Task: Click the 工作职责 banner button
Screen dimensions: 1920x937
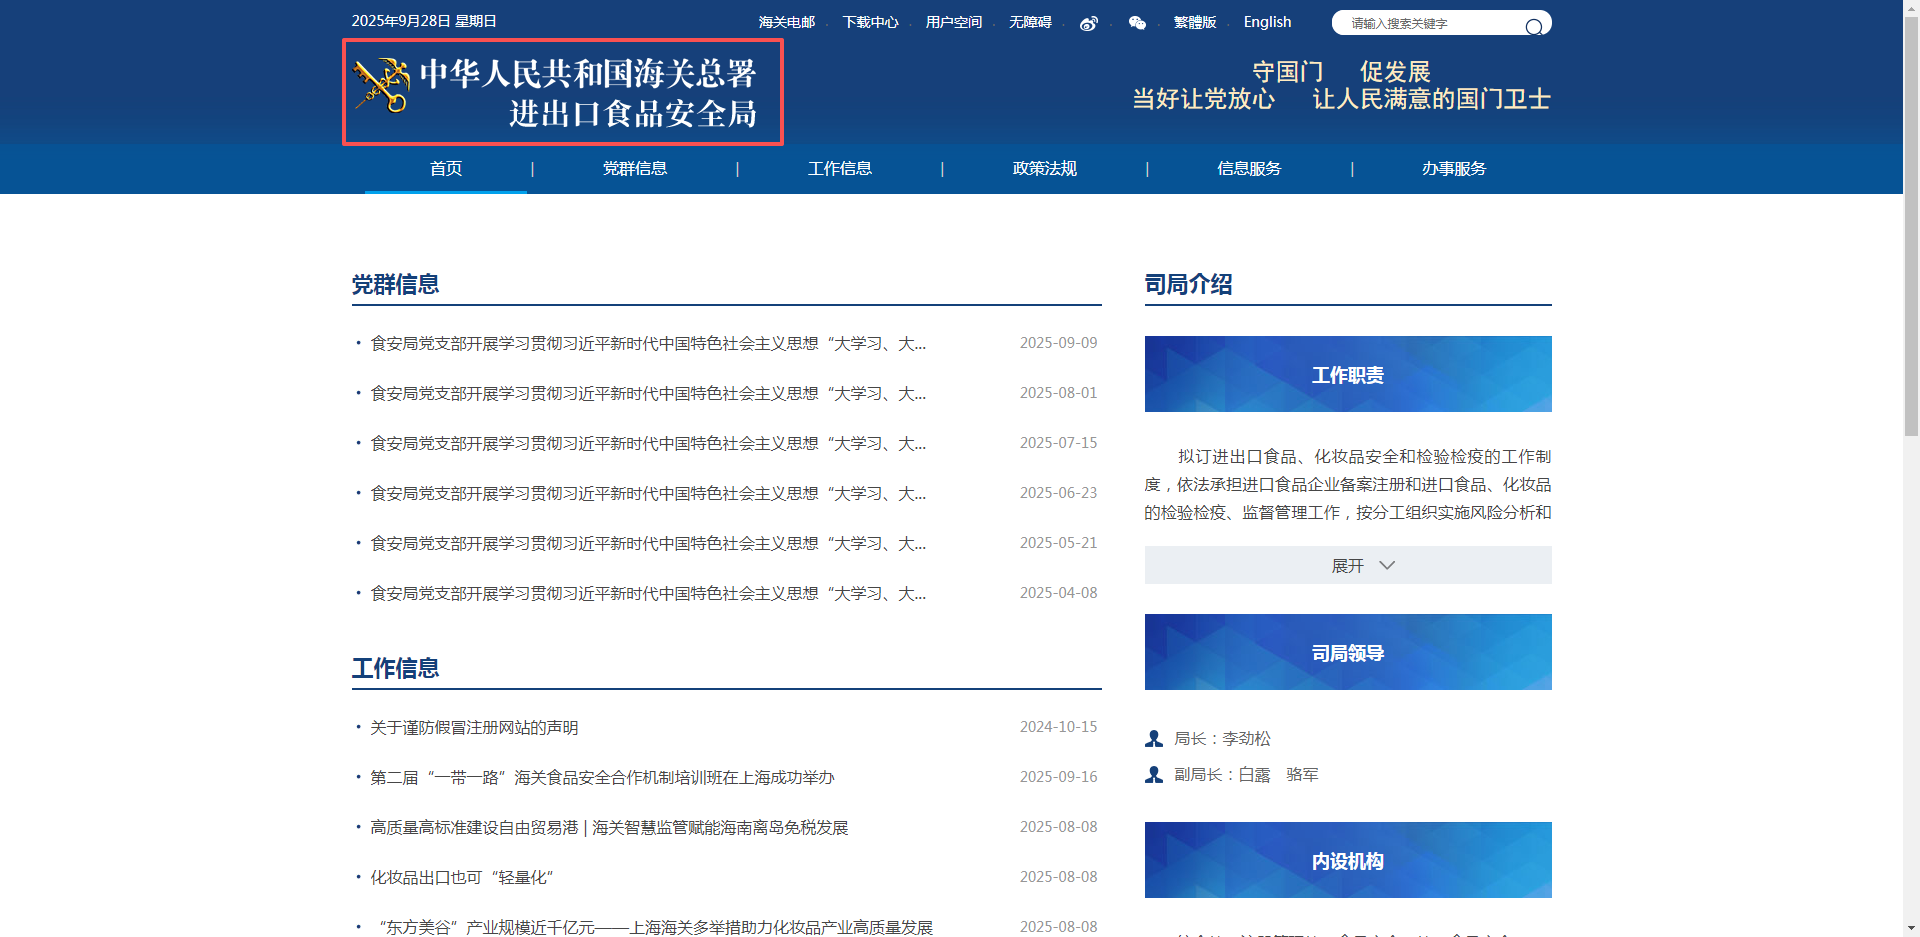Action: pos(1347,374)
